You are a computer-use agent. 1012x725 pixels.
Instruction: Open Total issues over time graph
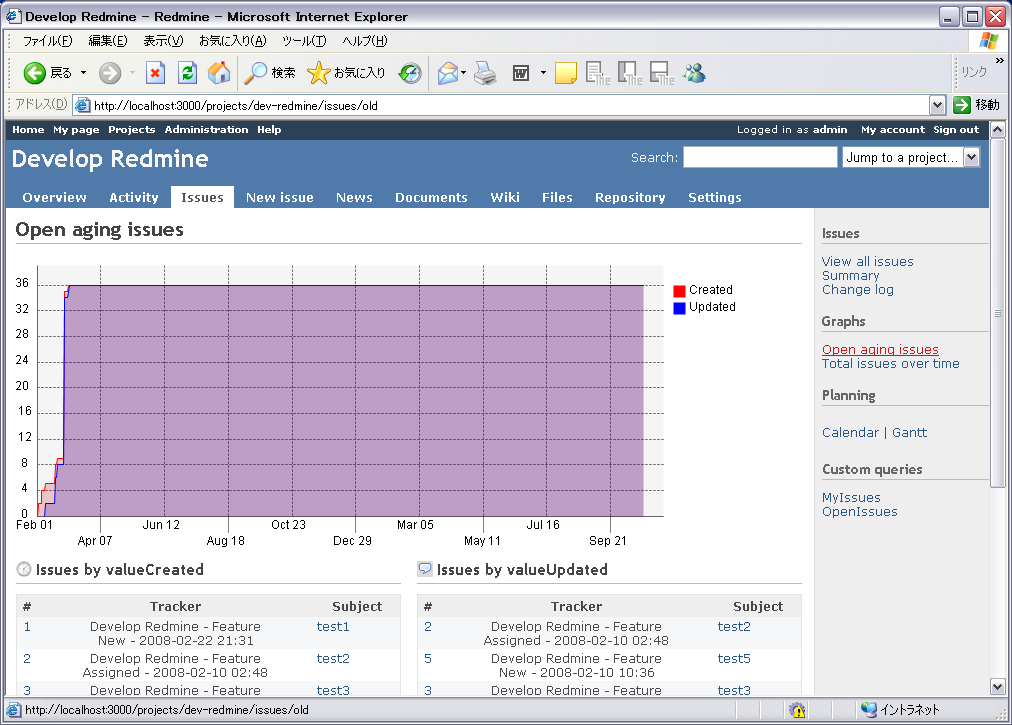891,363
